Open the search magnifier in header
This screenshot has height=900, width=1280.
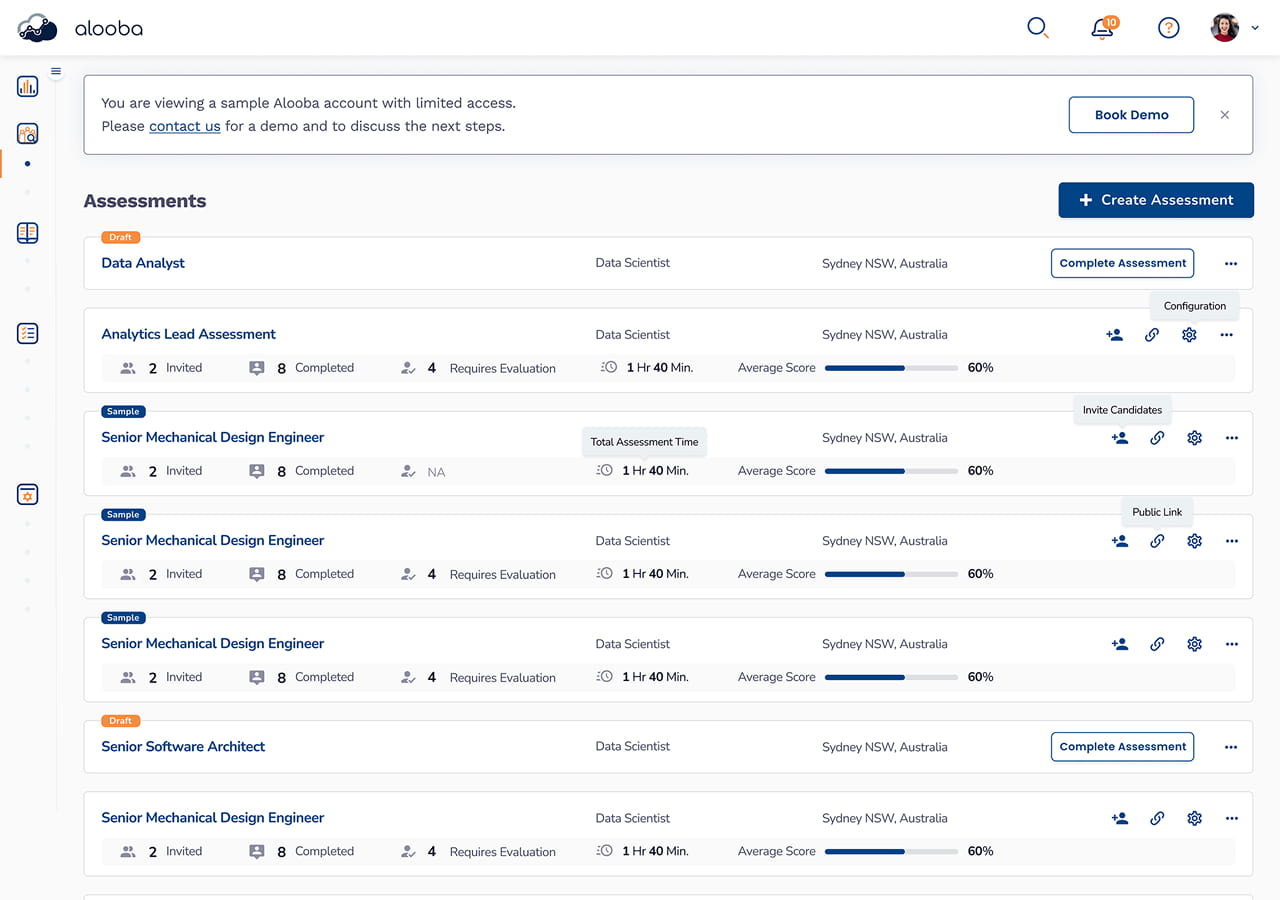pyautogui.click(x=1038, y=28)
